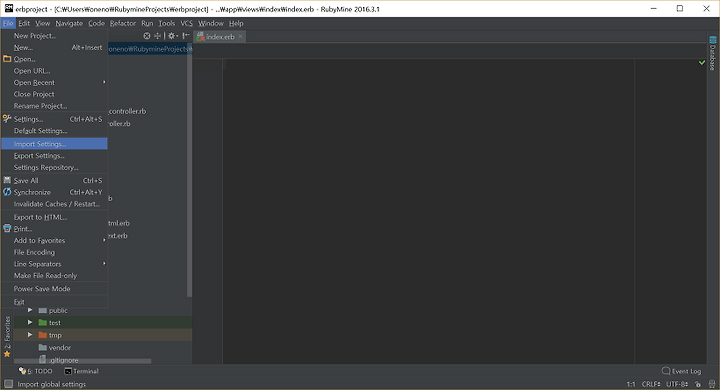720x390 pixels.
Task: Toggle file read-only lock icon in status bar
Action: pyautogui.click(x=698, y=384)
